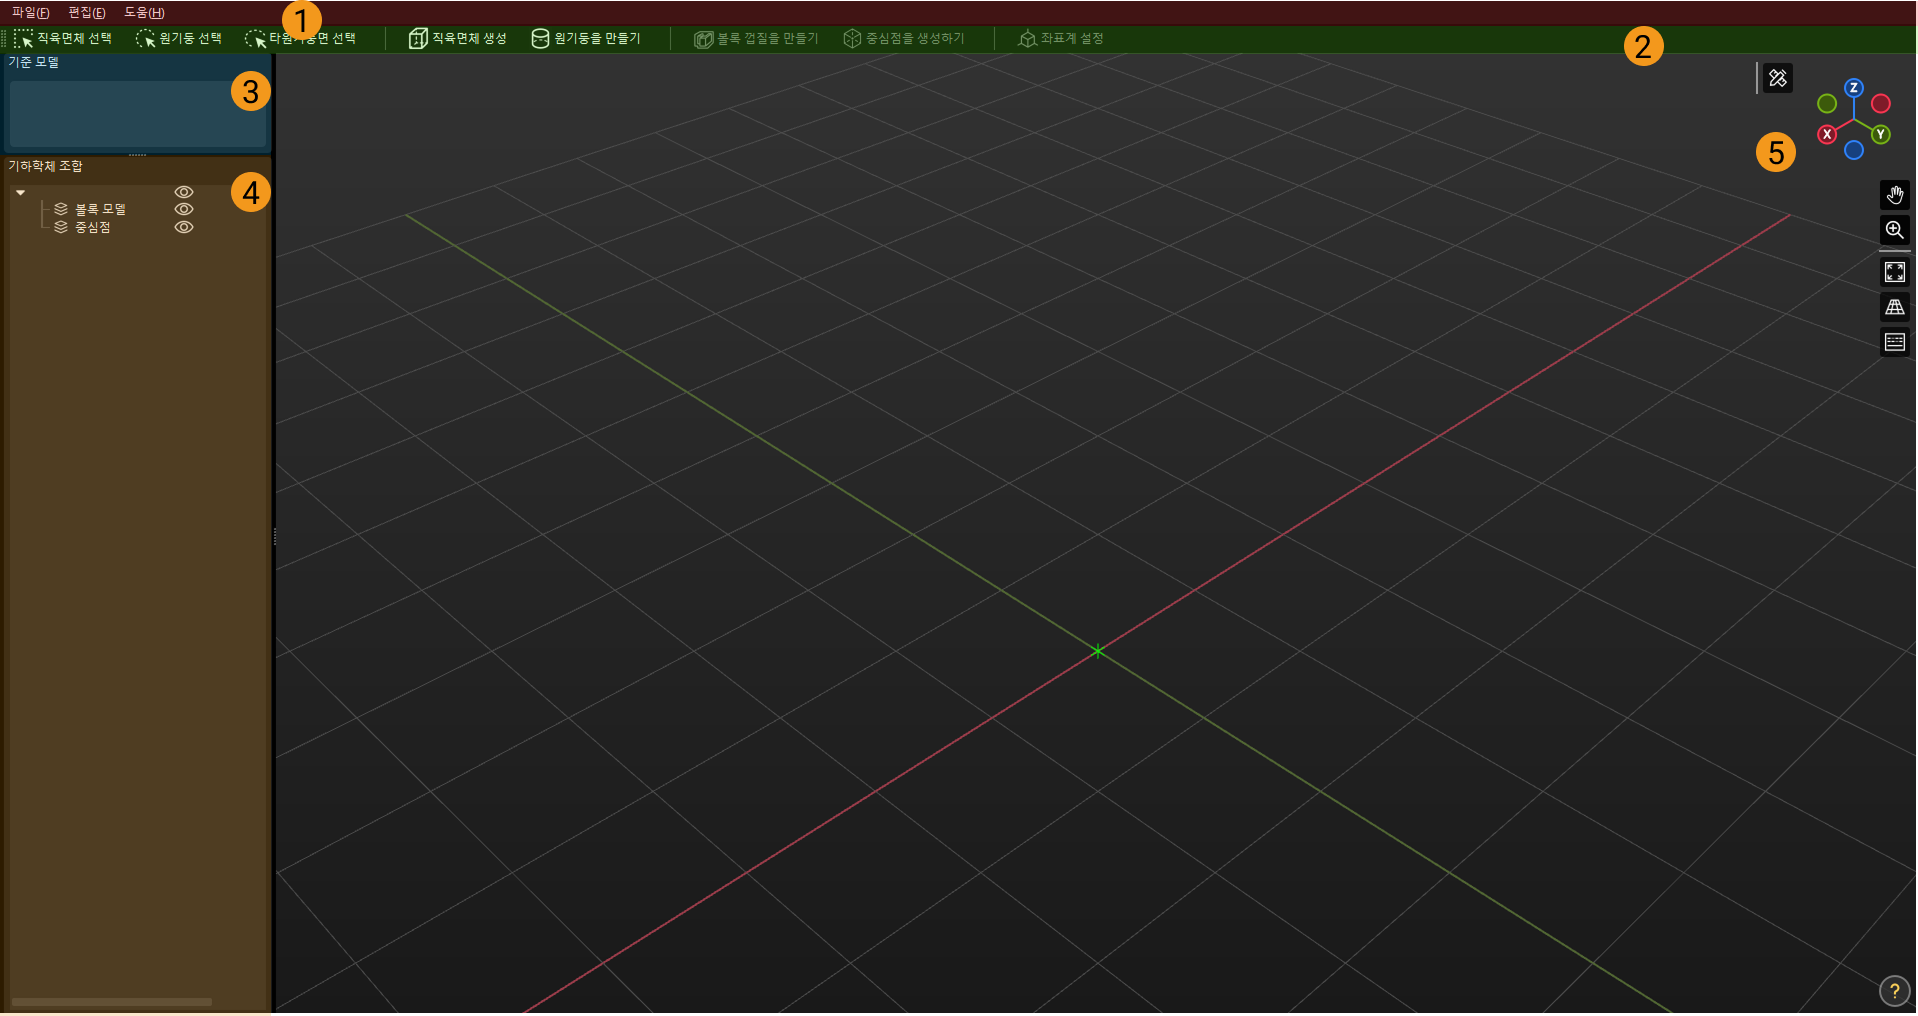This screenshot has width=1918, height=1016.
Task: Open the 도움(H) menu
Action: (x=144, y=13)
